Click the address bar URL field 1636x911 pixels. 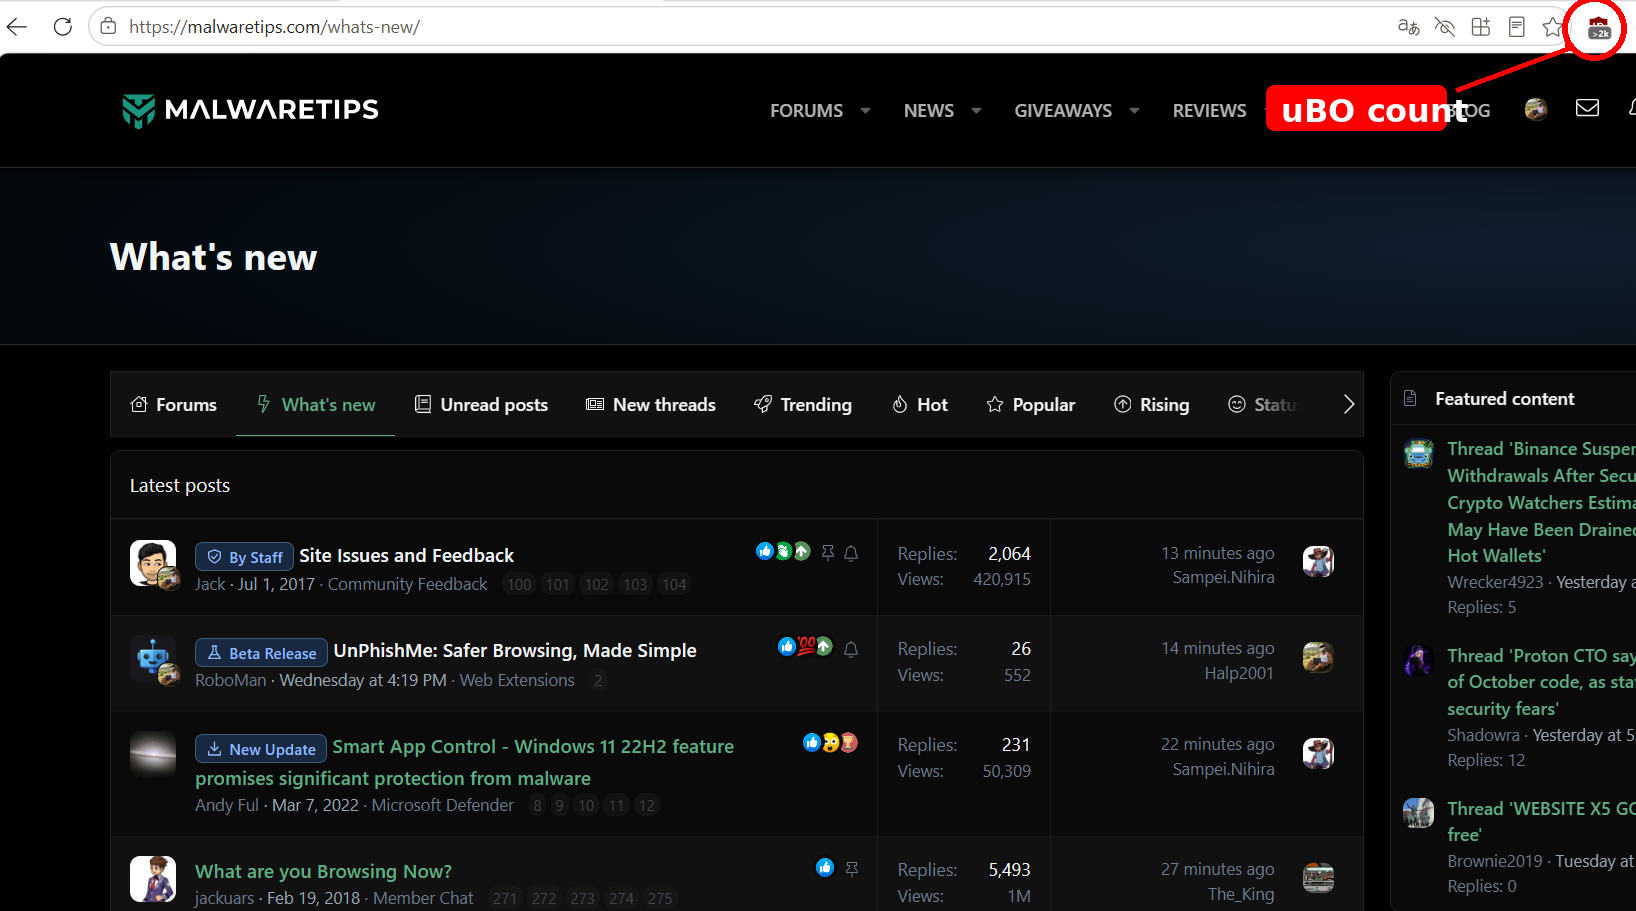tap(740, 27)
